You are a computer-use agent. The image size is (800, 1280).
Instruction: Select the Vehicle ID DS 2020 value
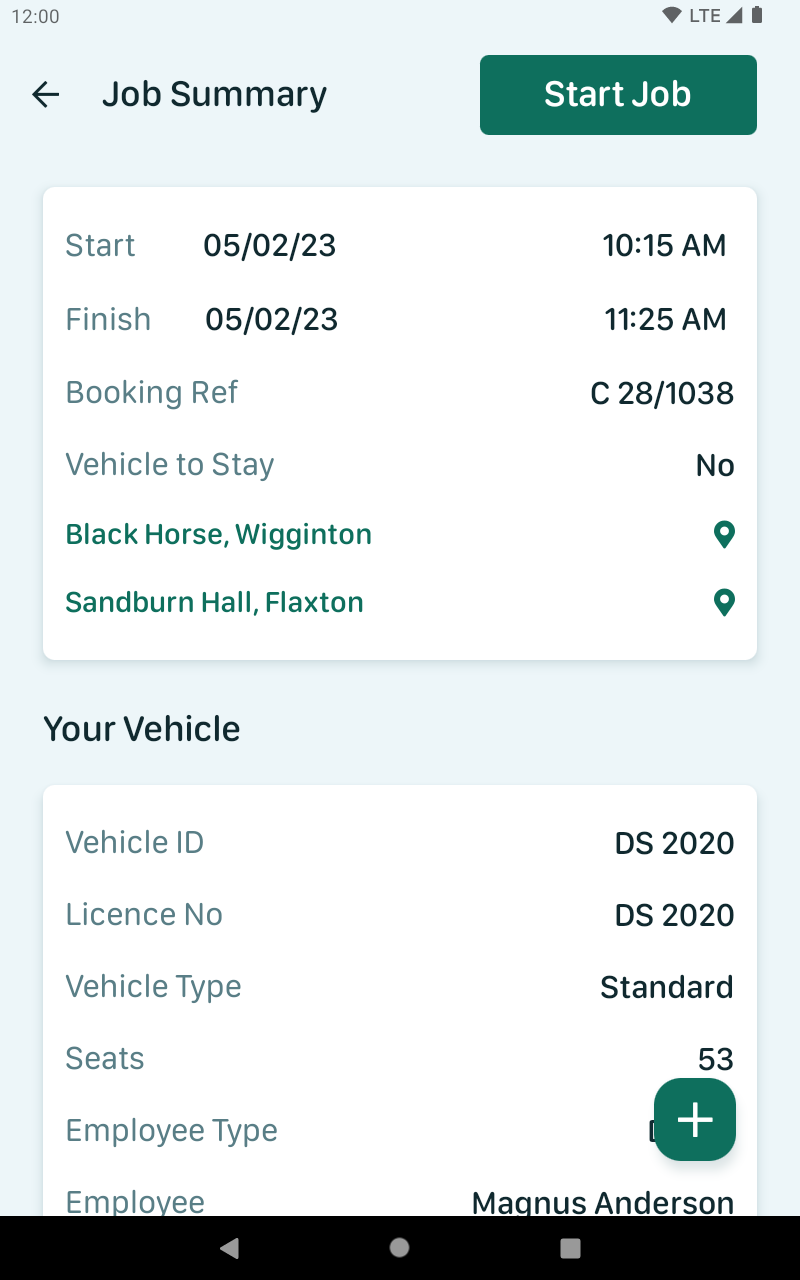tap(674, 843)
